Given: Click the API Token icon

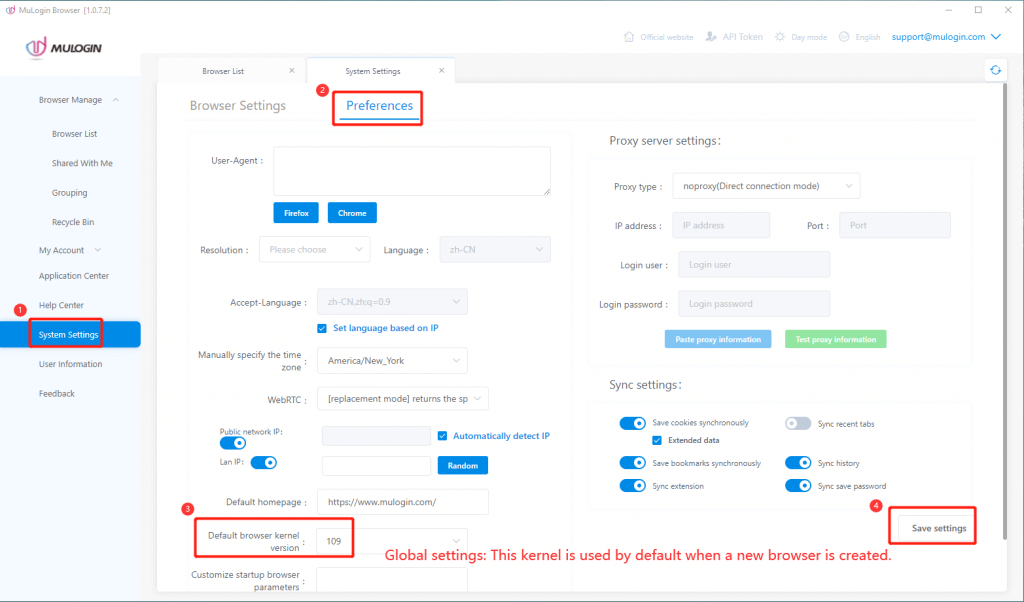Looking at the screenshot, I should [x=711, y=37].
